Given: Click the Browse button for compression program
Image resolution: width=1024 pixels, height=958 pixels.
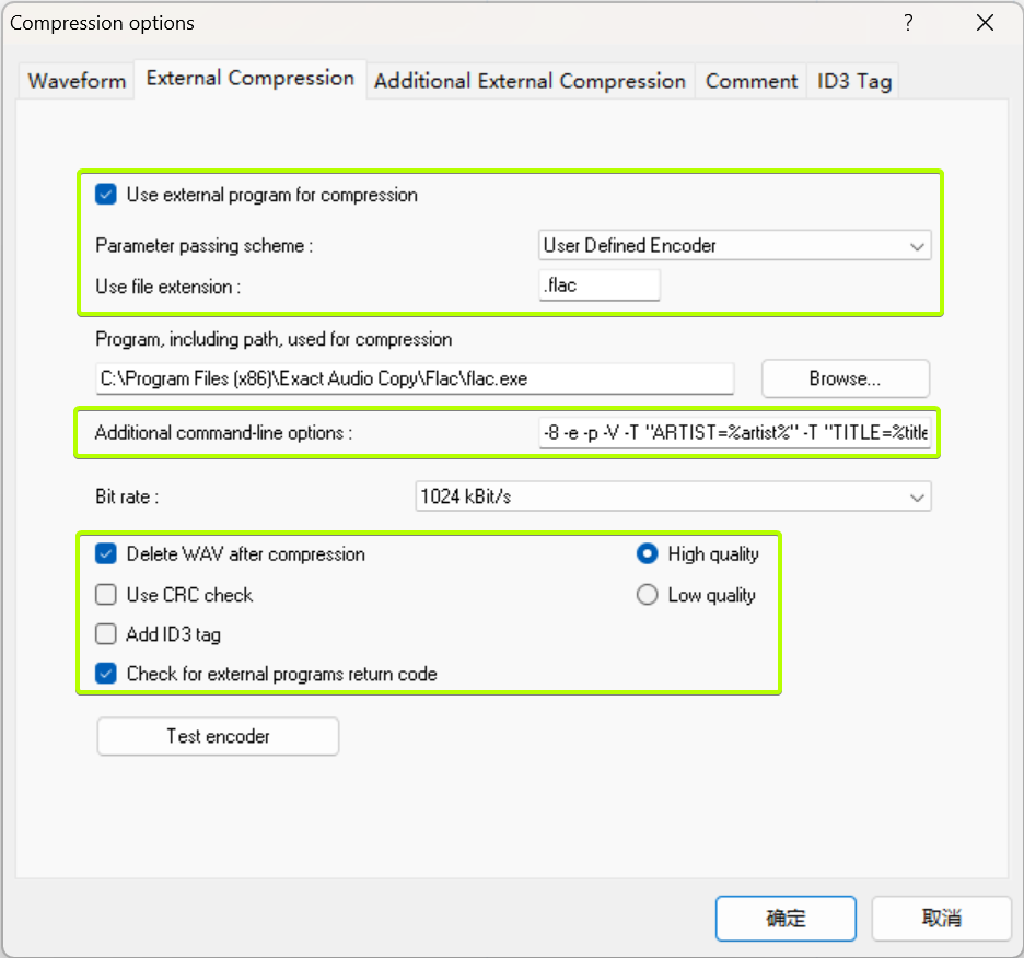Looking at the screenshot, I should [845, 378].
